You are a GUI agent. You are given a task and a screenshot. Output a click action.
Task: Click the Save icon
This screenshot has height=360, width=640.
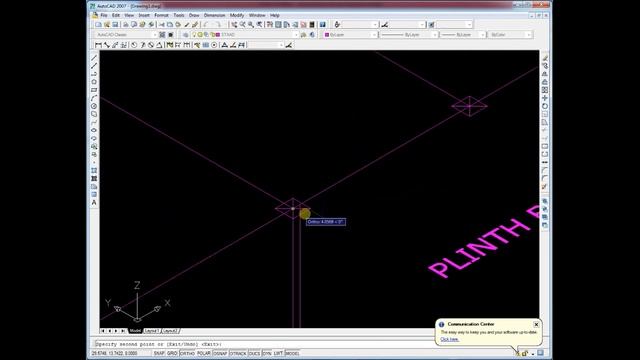(x=116, y=25)
